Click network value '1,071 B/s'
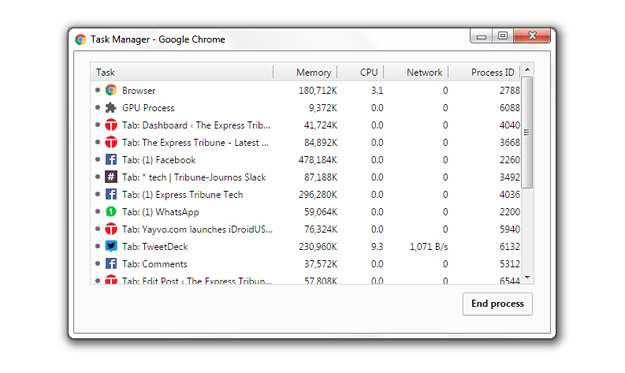Screen dimensions: 625x373 [x=429, y=247]
